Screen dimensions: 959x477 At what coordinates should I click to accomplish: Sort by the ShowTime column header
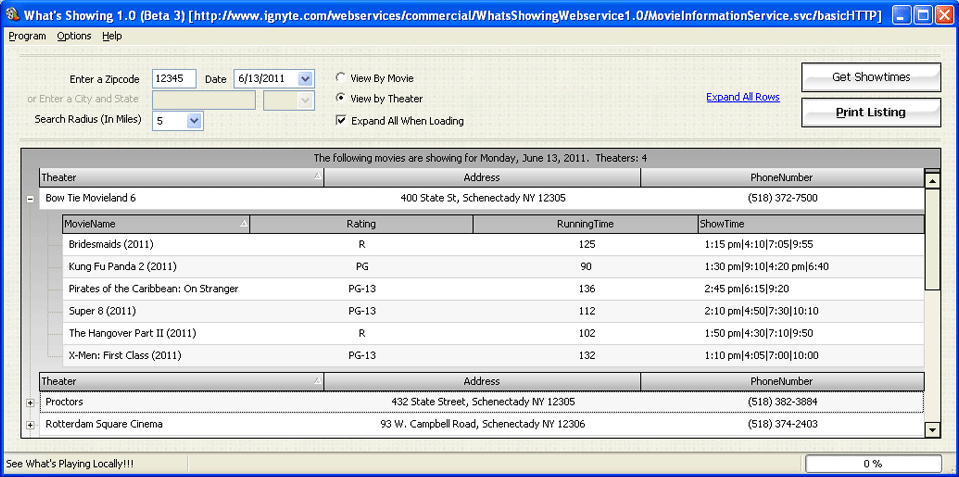point(811,224)
